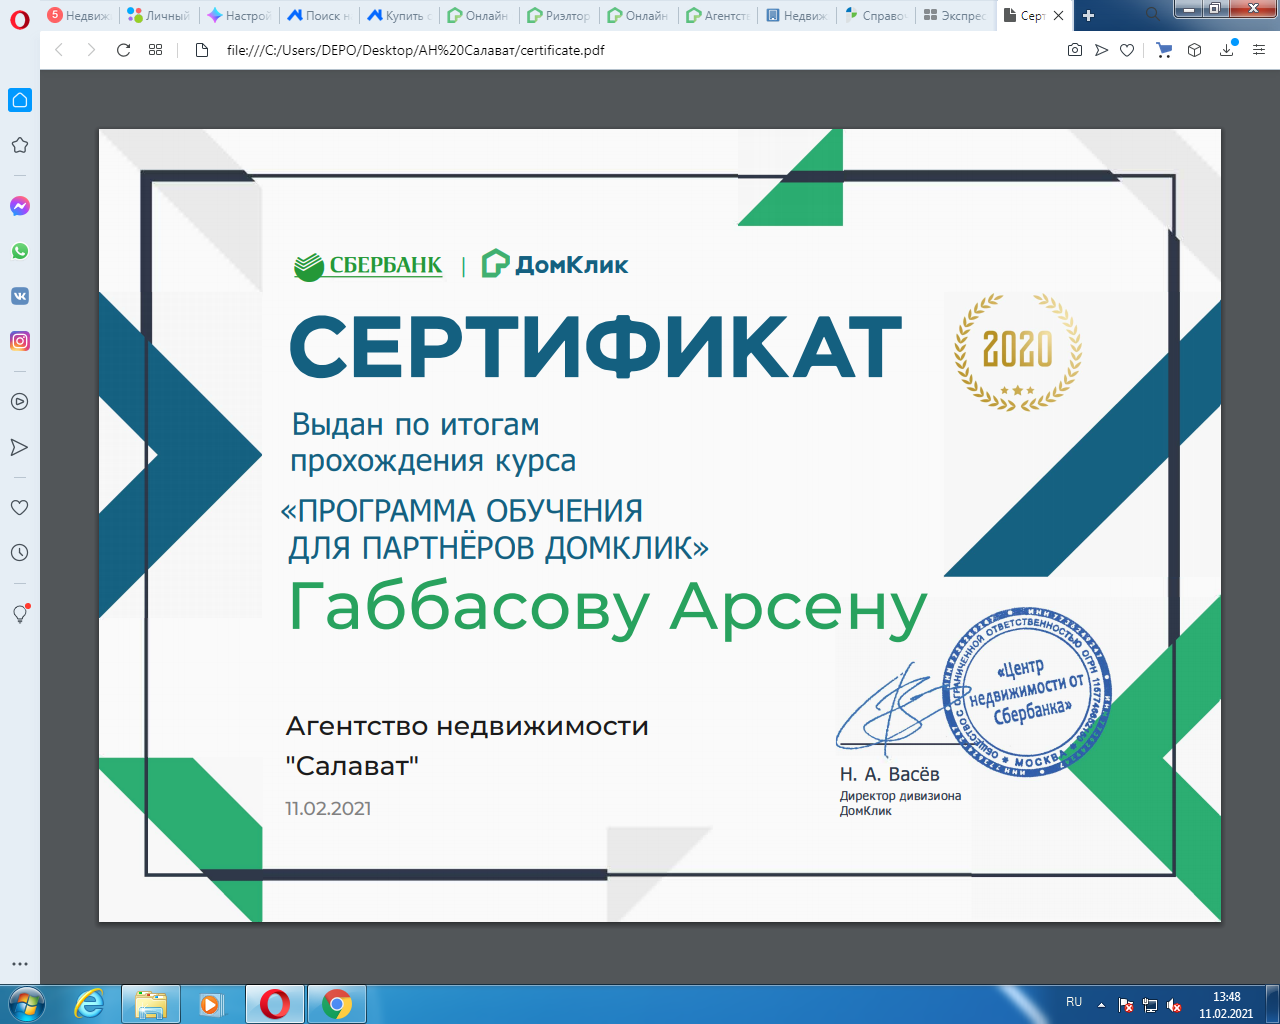This screenshot has width=1280, height=1024.
Task: Open sidebar setup three-dots menu
Action: pos(19,965)
